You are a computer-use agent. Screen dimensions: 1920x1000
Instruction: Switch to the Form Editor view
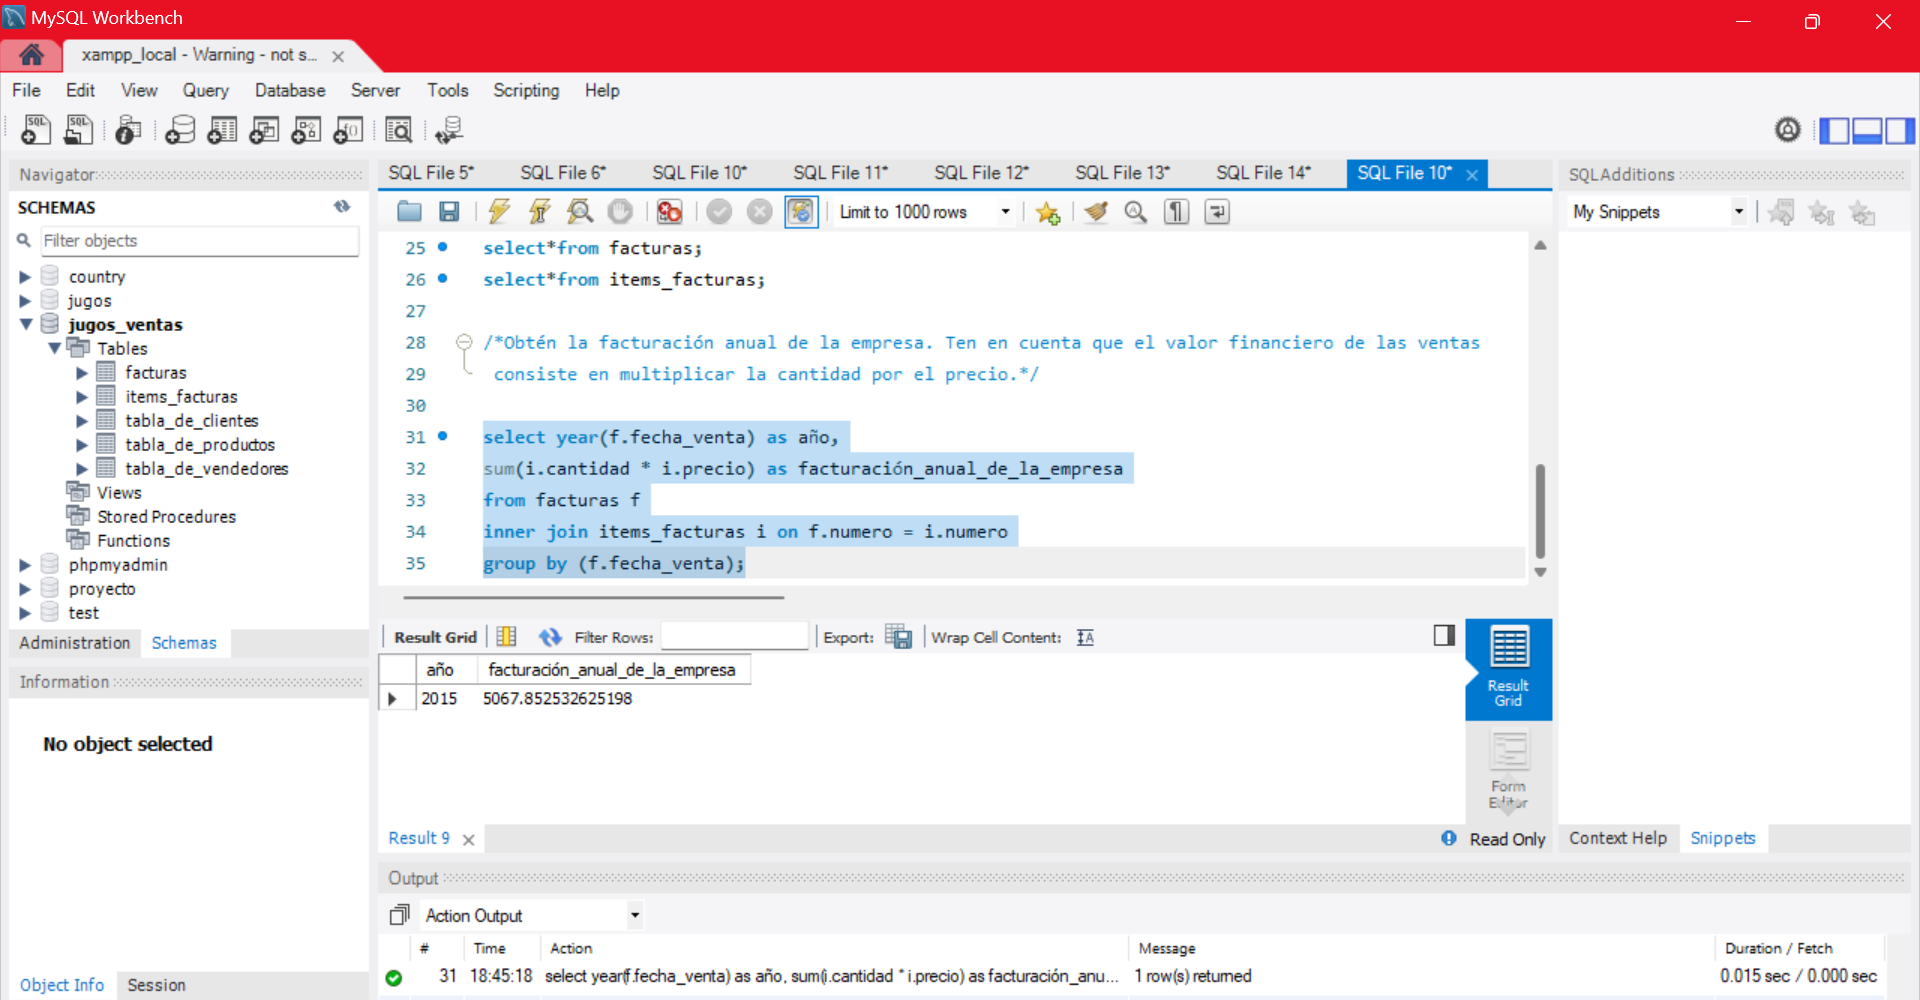(1508, 770)
